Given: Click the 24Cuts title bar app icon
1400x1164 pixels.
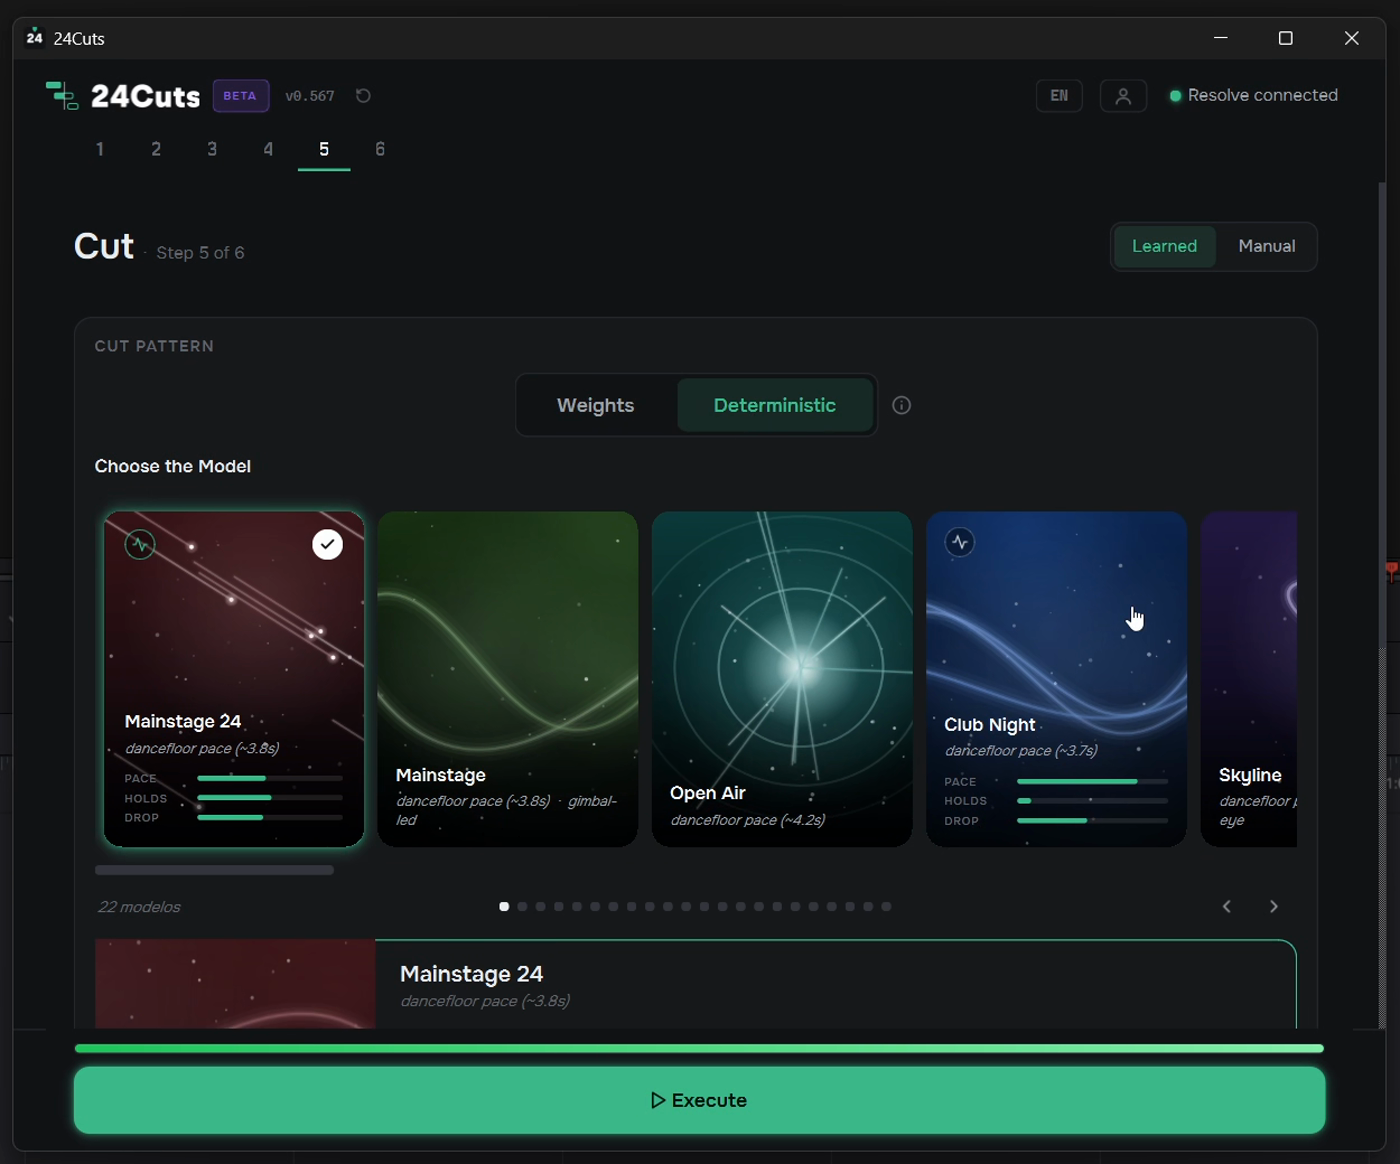Looking at the screenshot, I should coord(35,38).
